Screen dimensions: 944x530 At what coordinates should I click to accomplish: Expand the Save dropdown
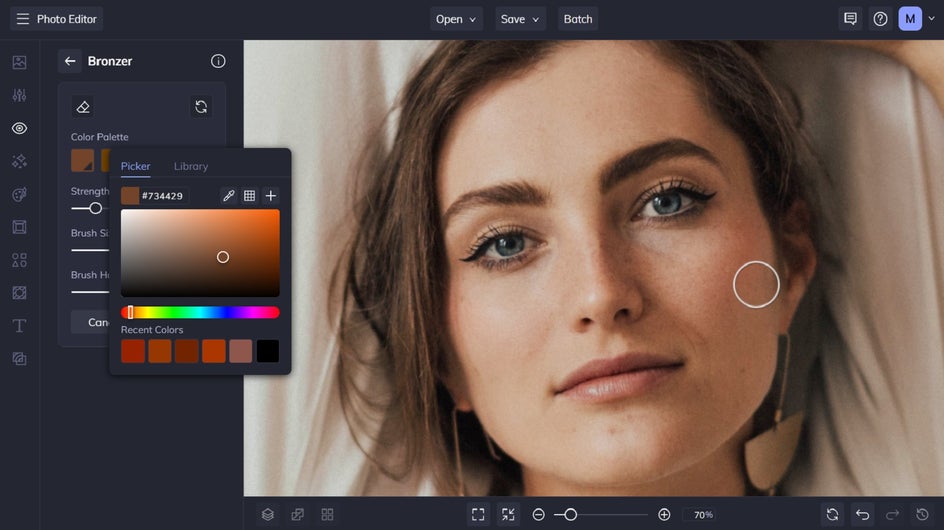click(520, 19)
